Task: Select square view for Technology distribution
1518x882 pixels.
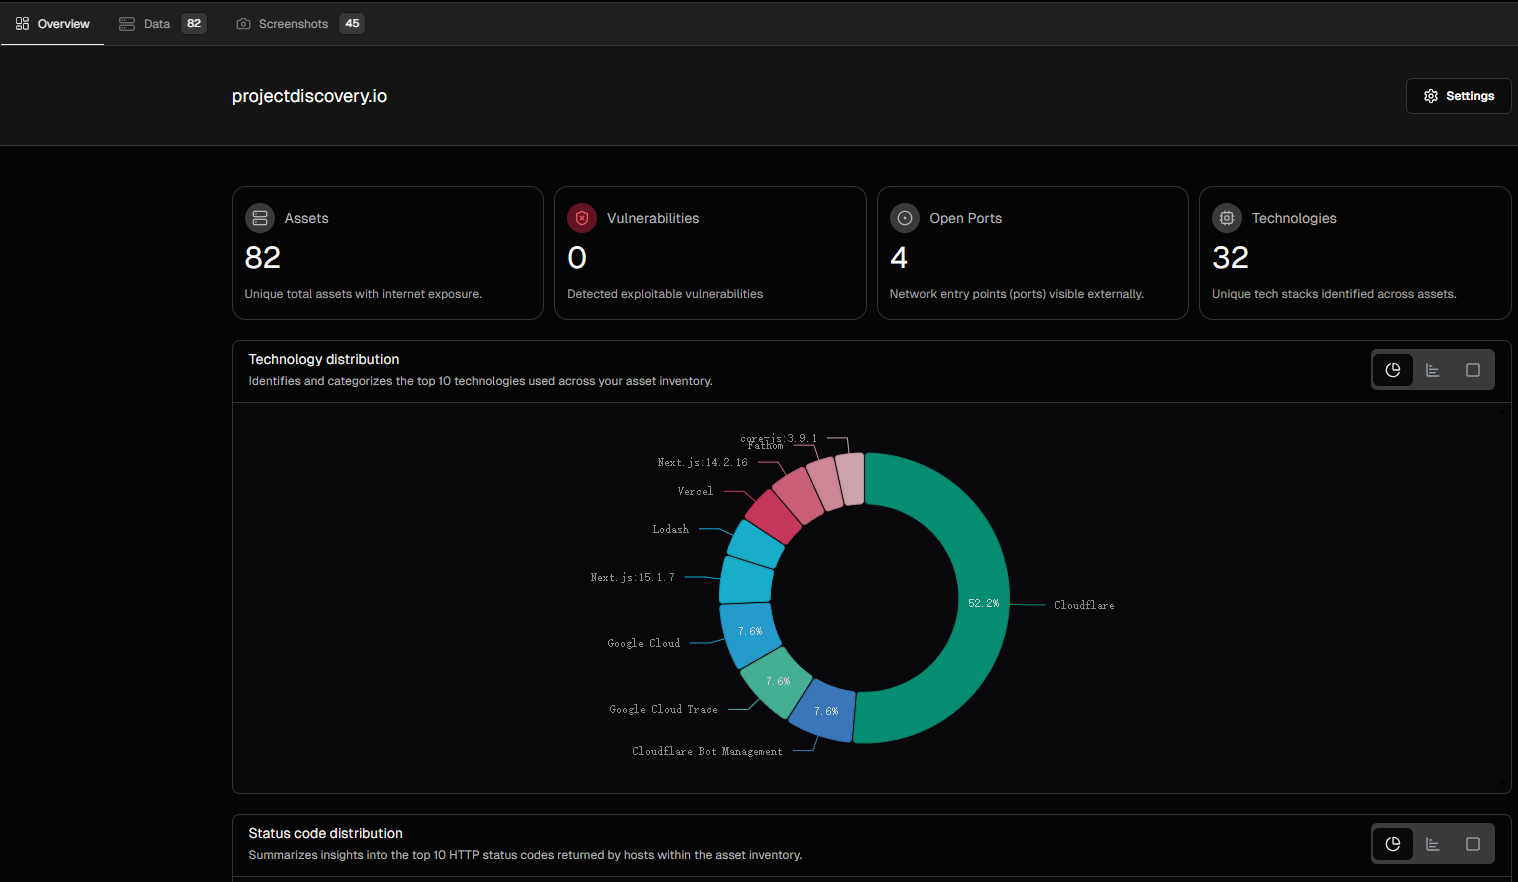Action: 1473,370
